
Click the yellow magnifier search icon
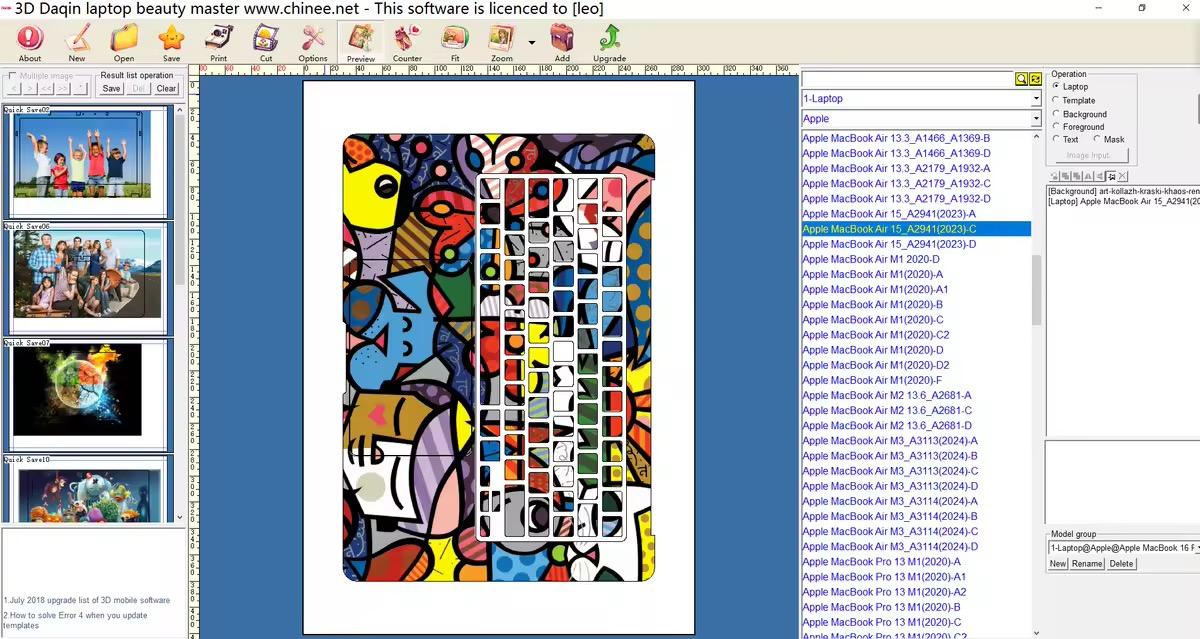tap(1023, 78)
